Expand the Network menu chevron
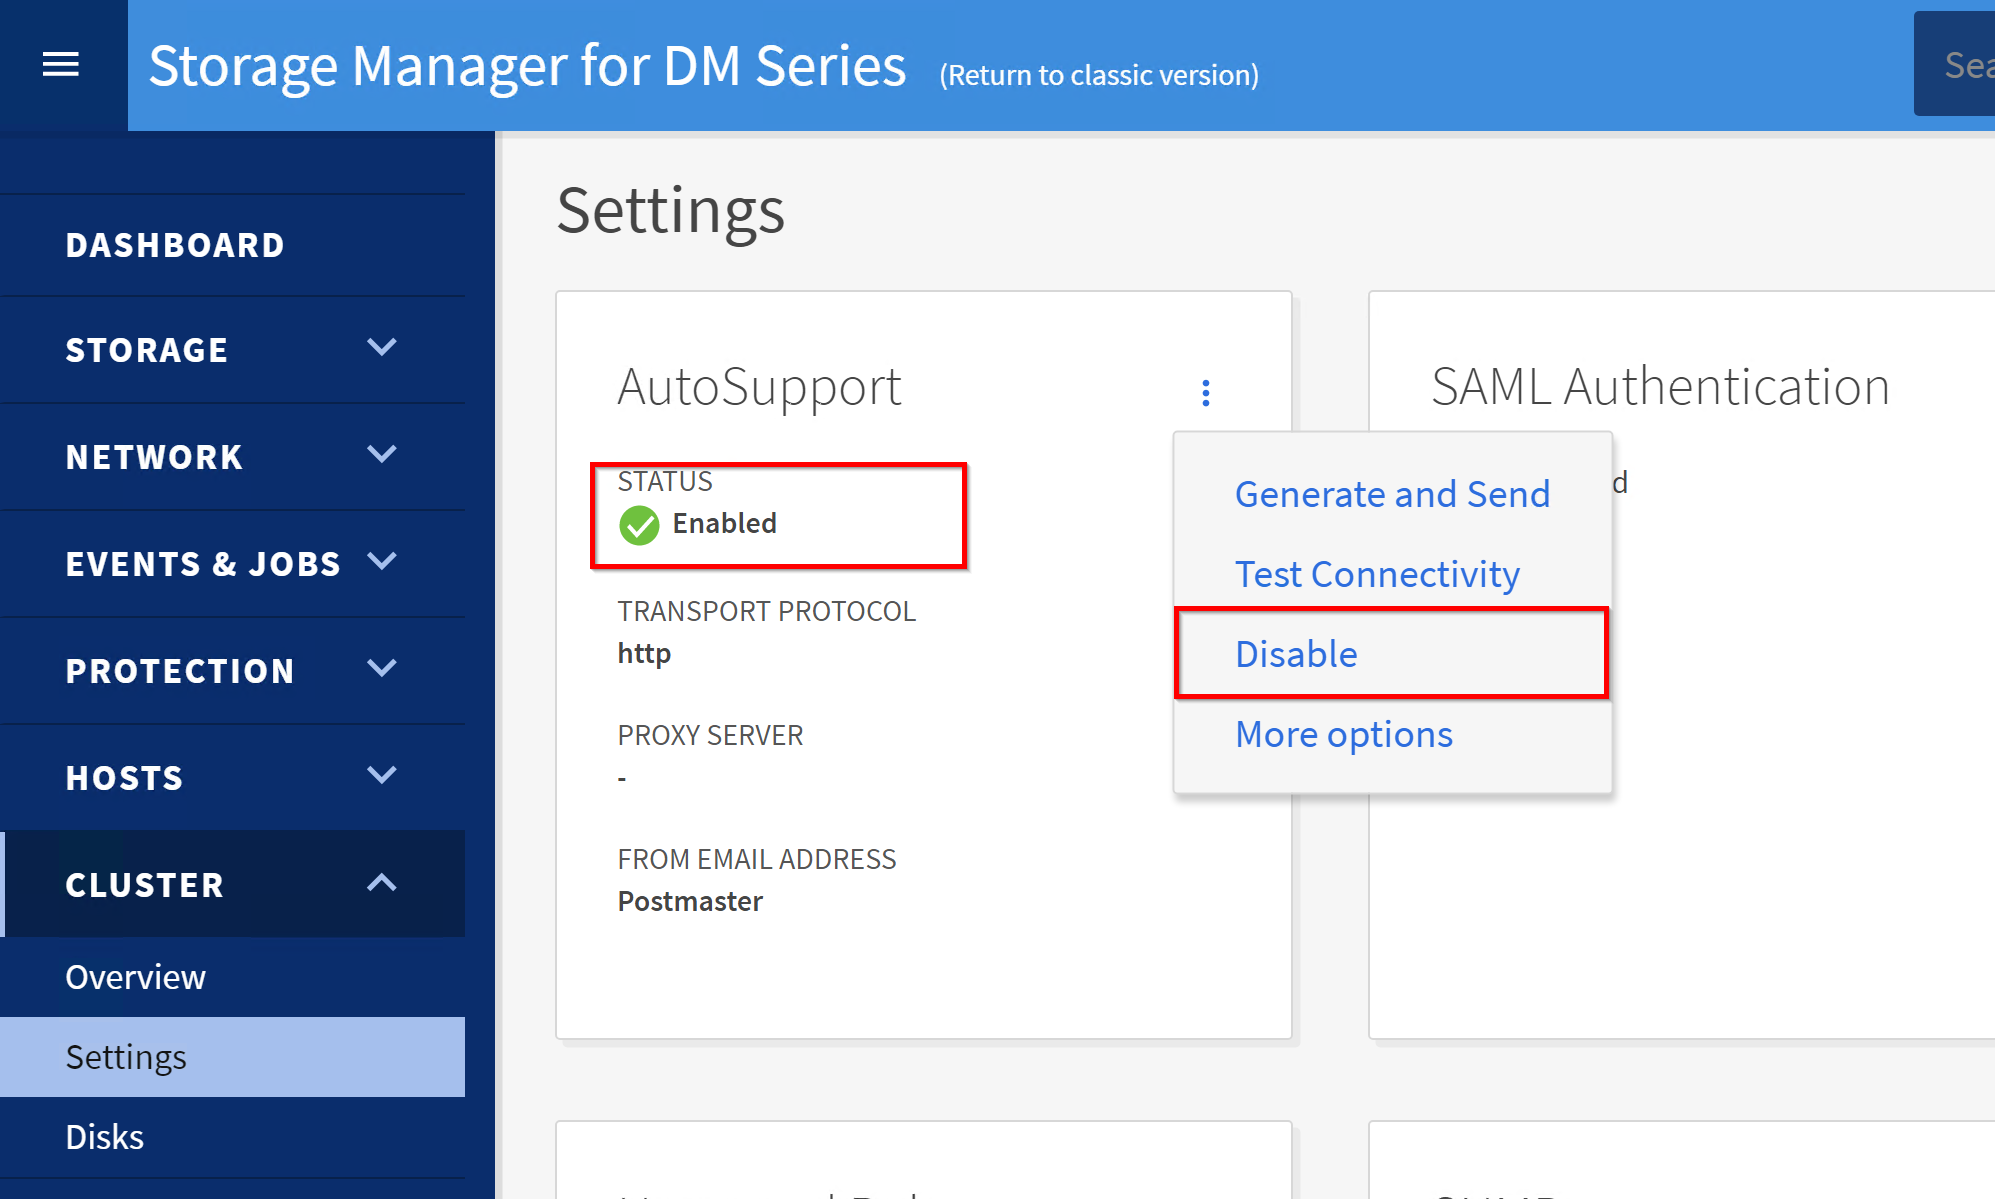Image resolution: width=1995 pixels, height=1199 pixels. pos(382,455)
